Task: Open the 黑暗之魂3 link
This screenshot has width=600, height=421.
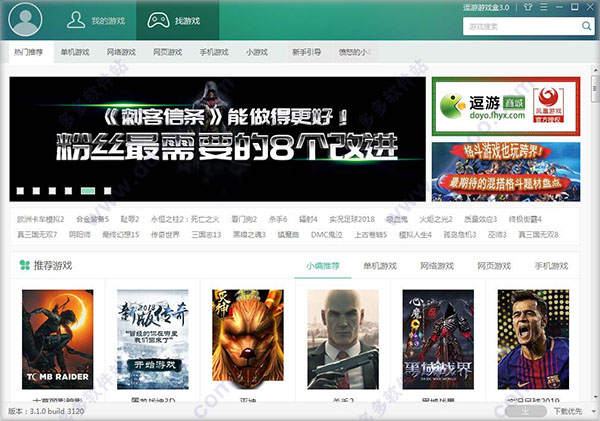Action: pyautogui.click(x=249, y=234)
